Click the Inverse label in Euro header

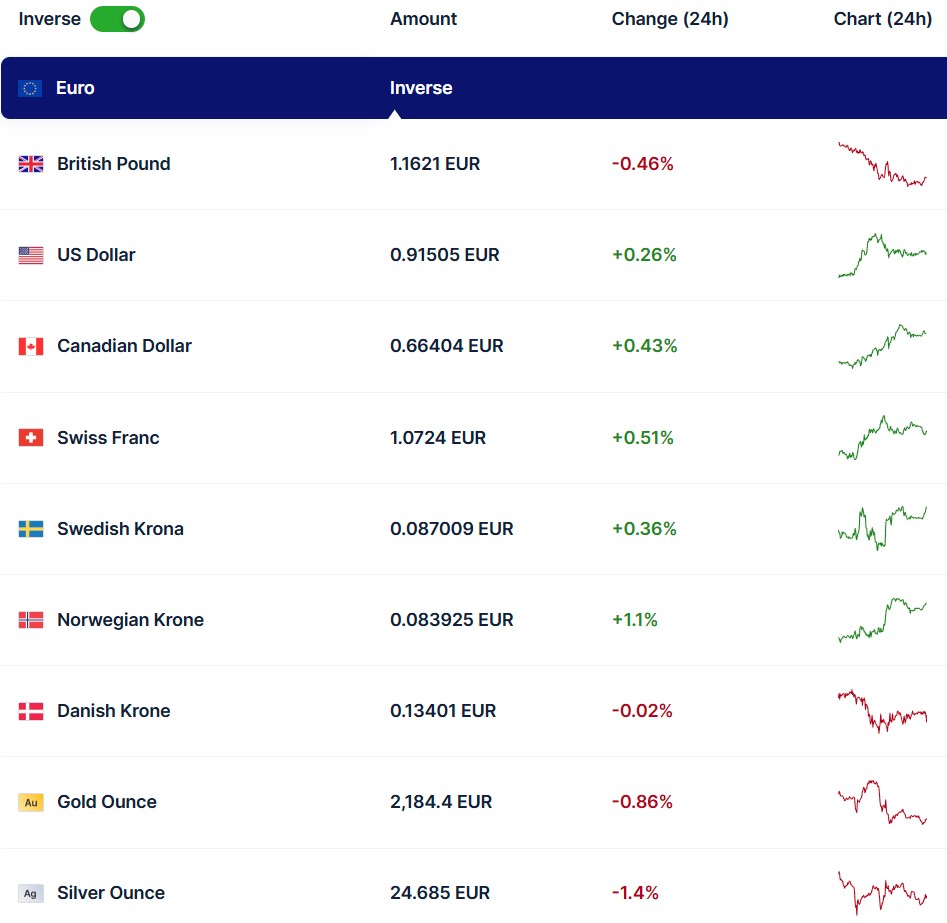421,88
